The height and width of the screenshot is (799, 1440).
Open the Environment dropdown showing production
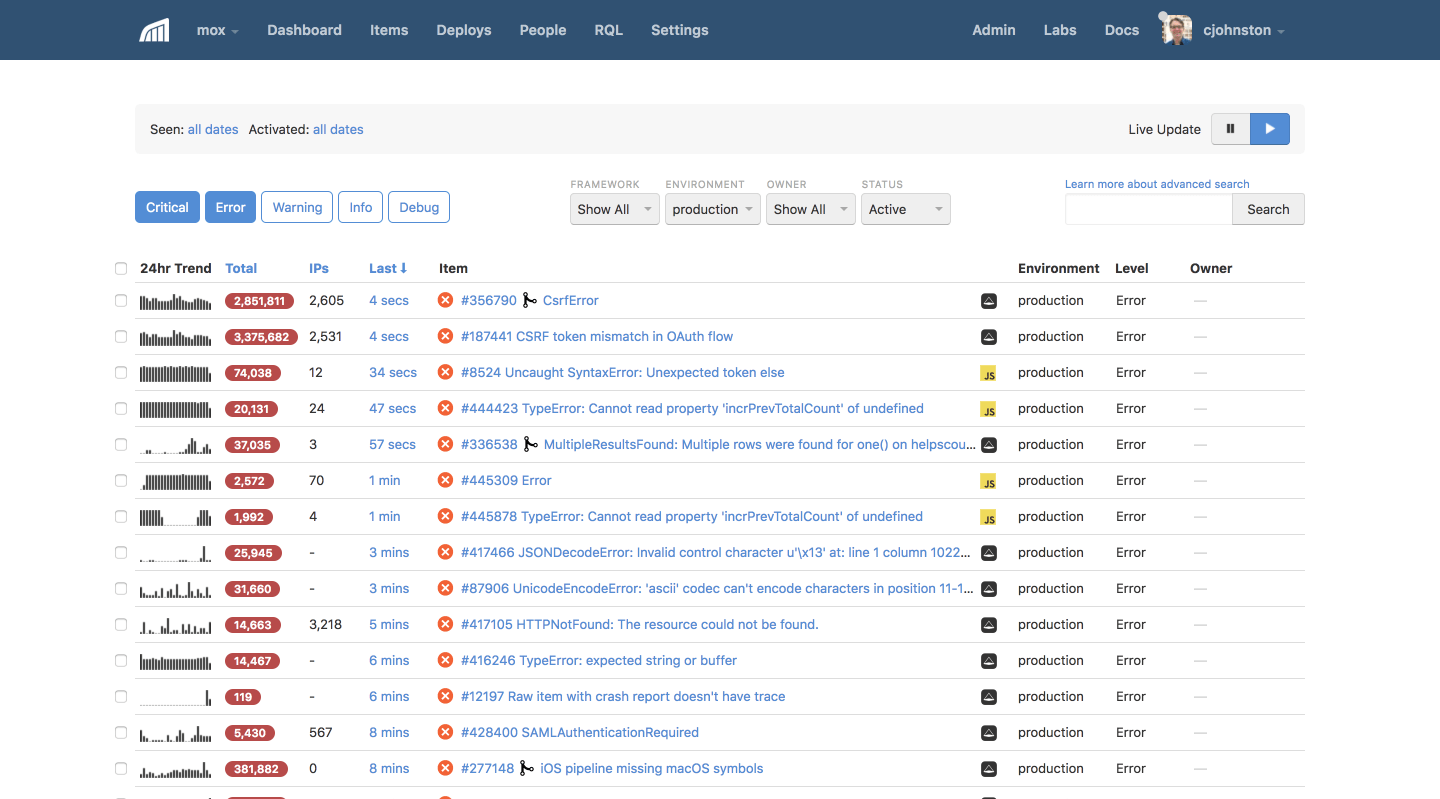click(x=712, y=209)
